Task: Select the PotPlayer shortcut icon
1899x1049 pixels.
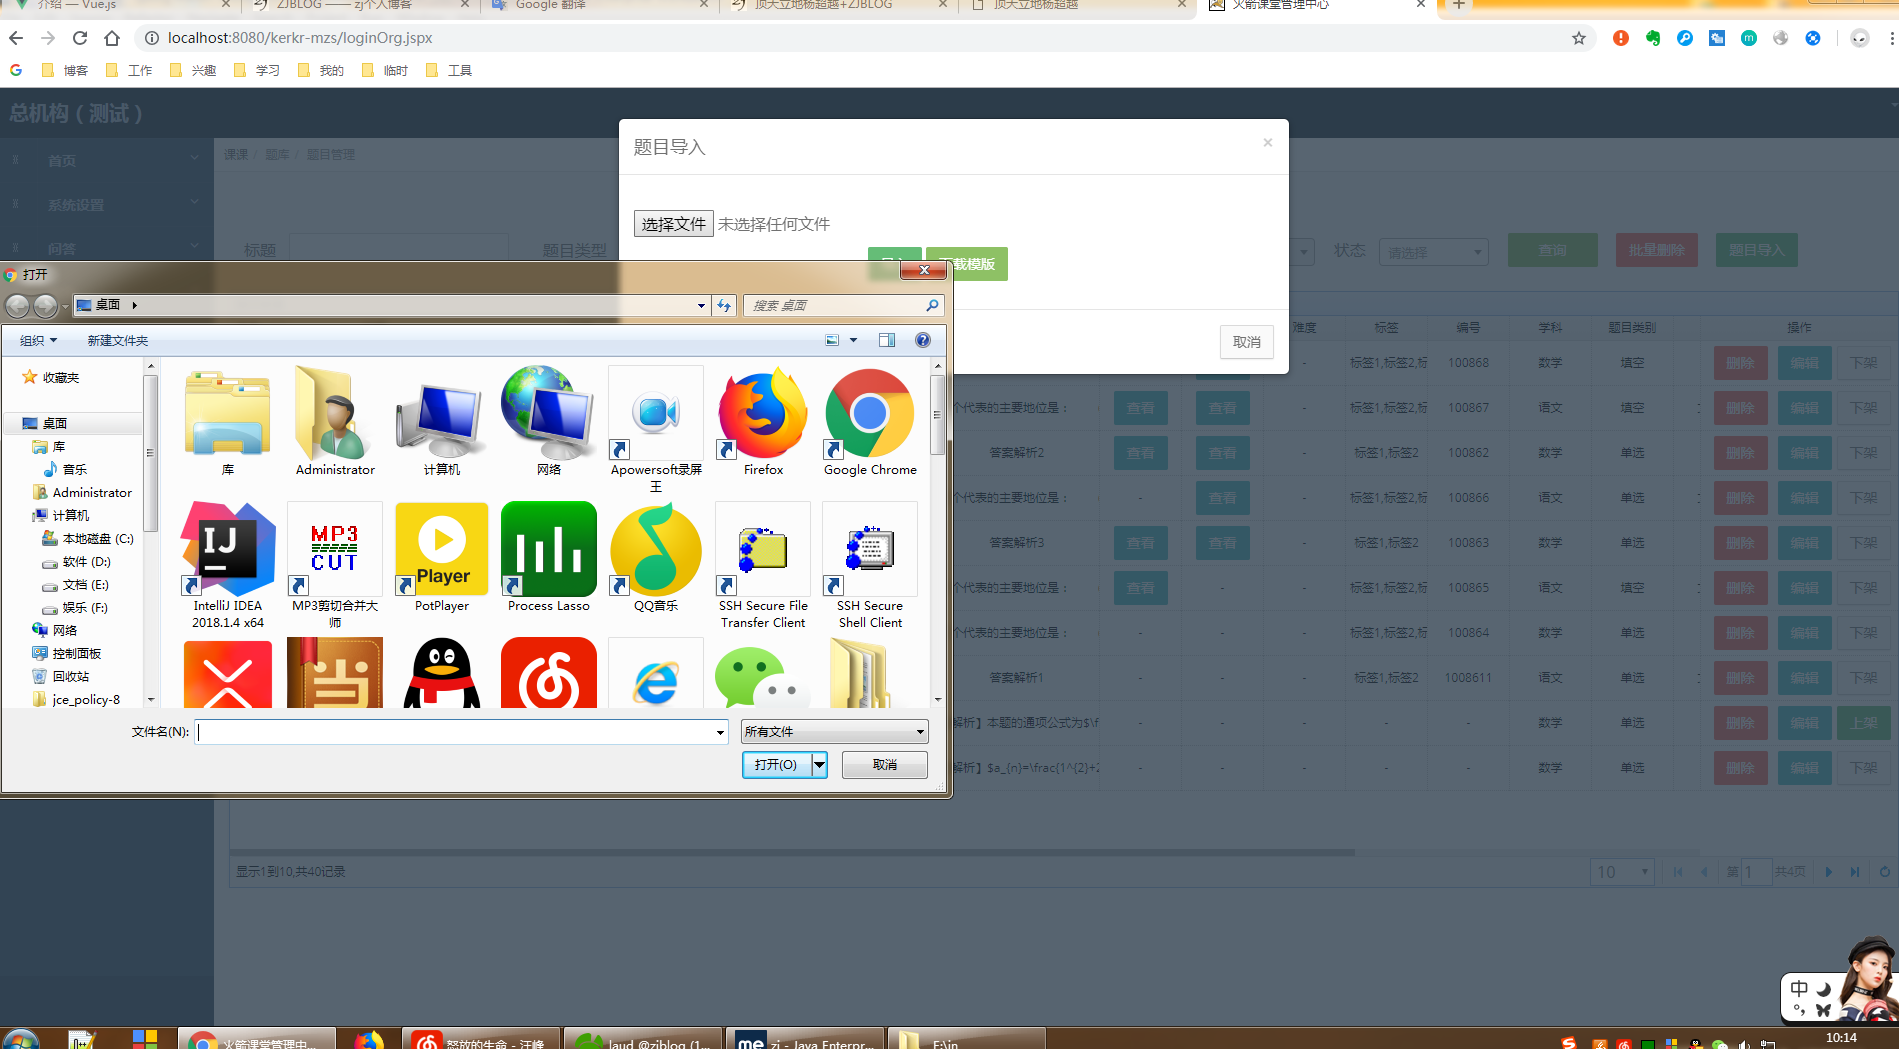Action: coord(441,549)
